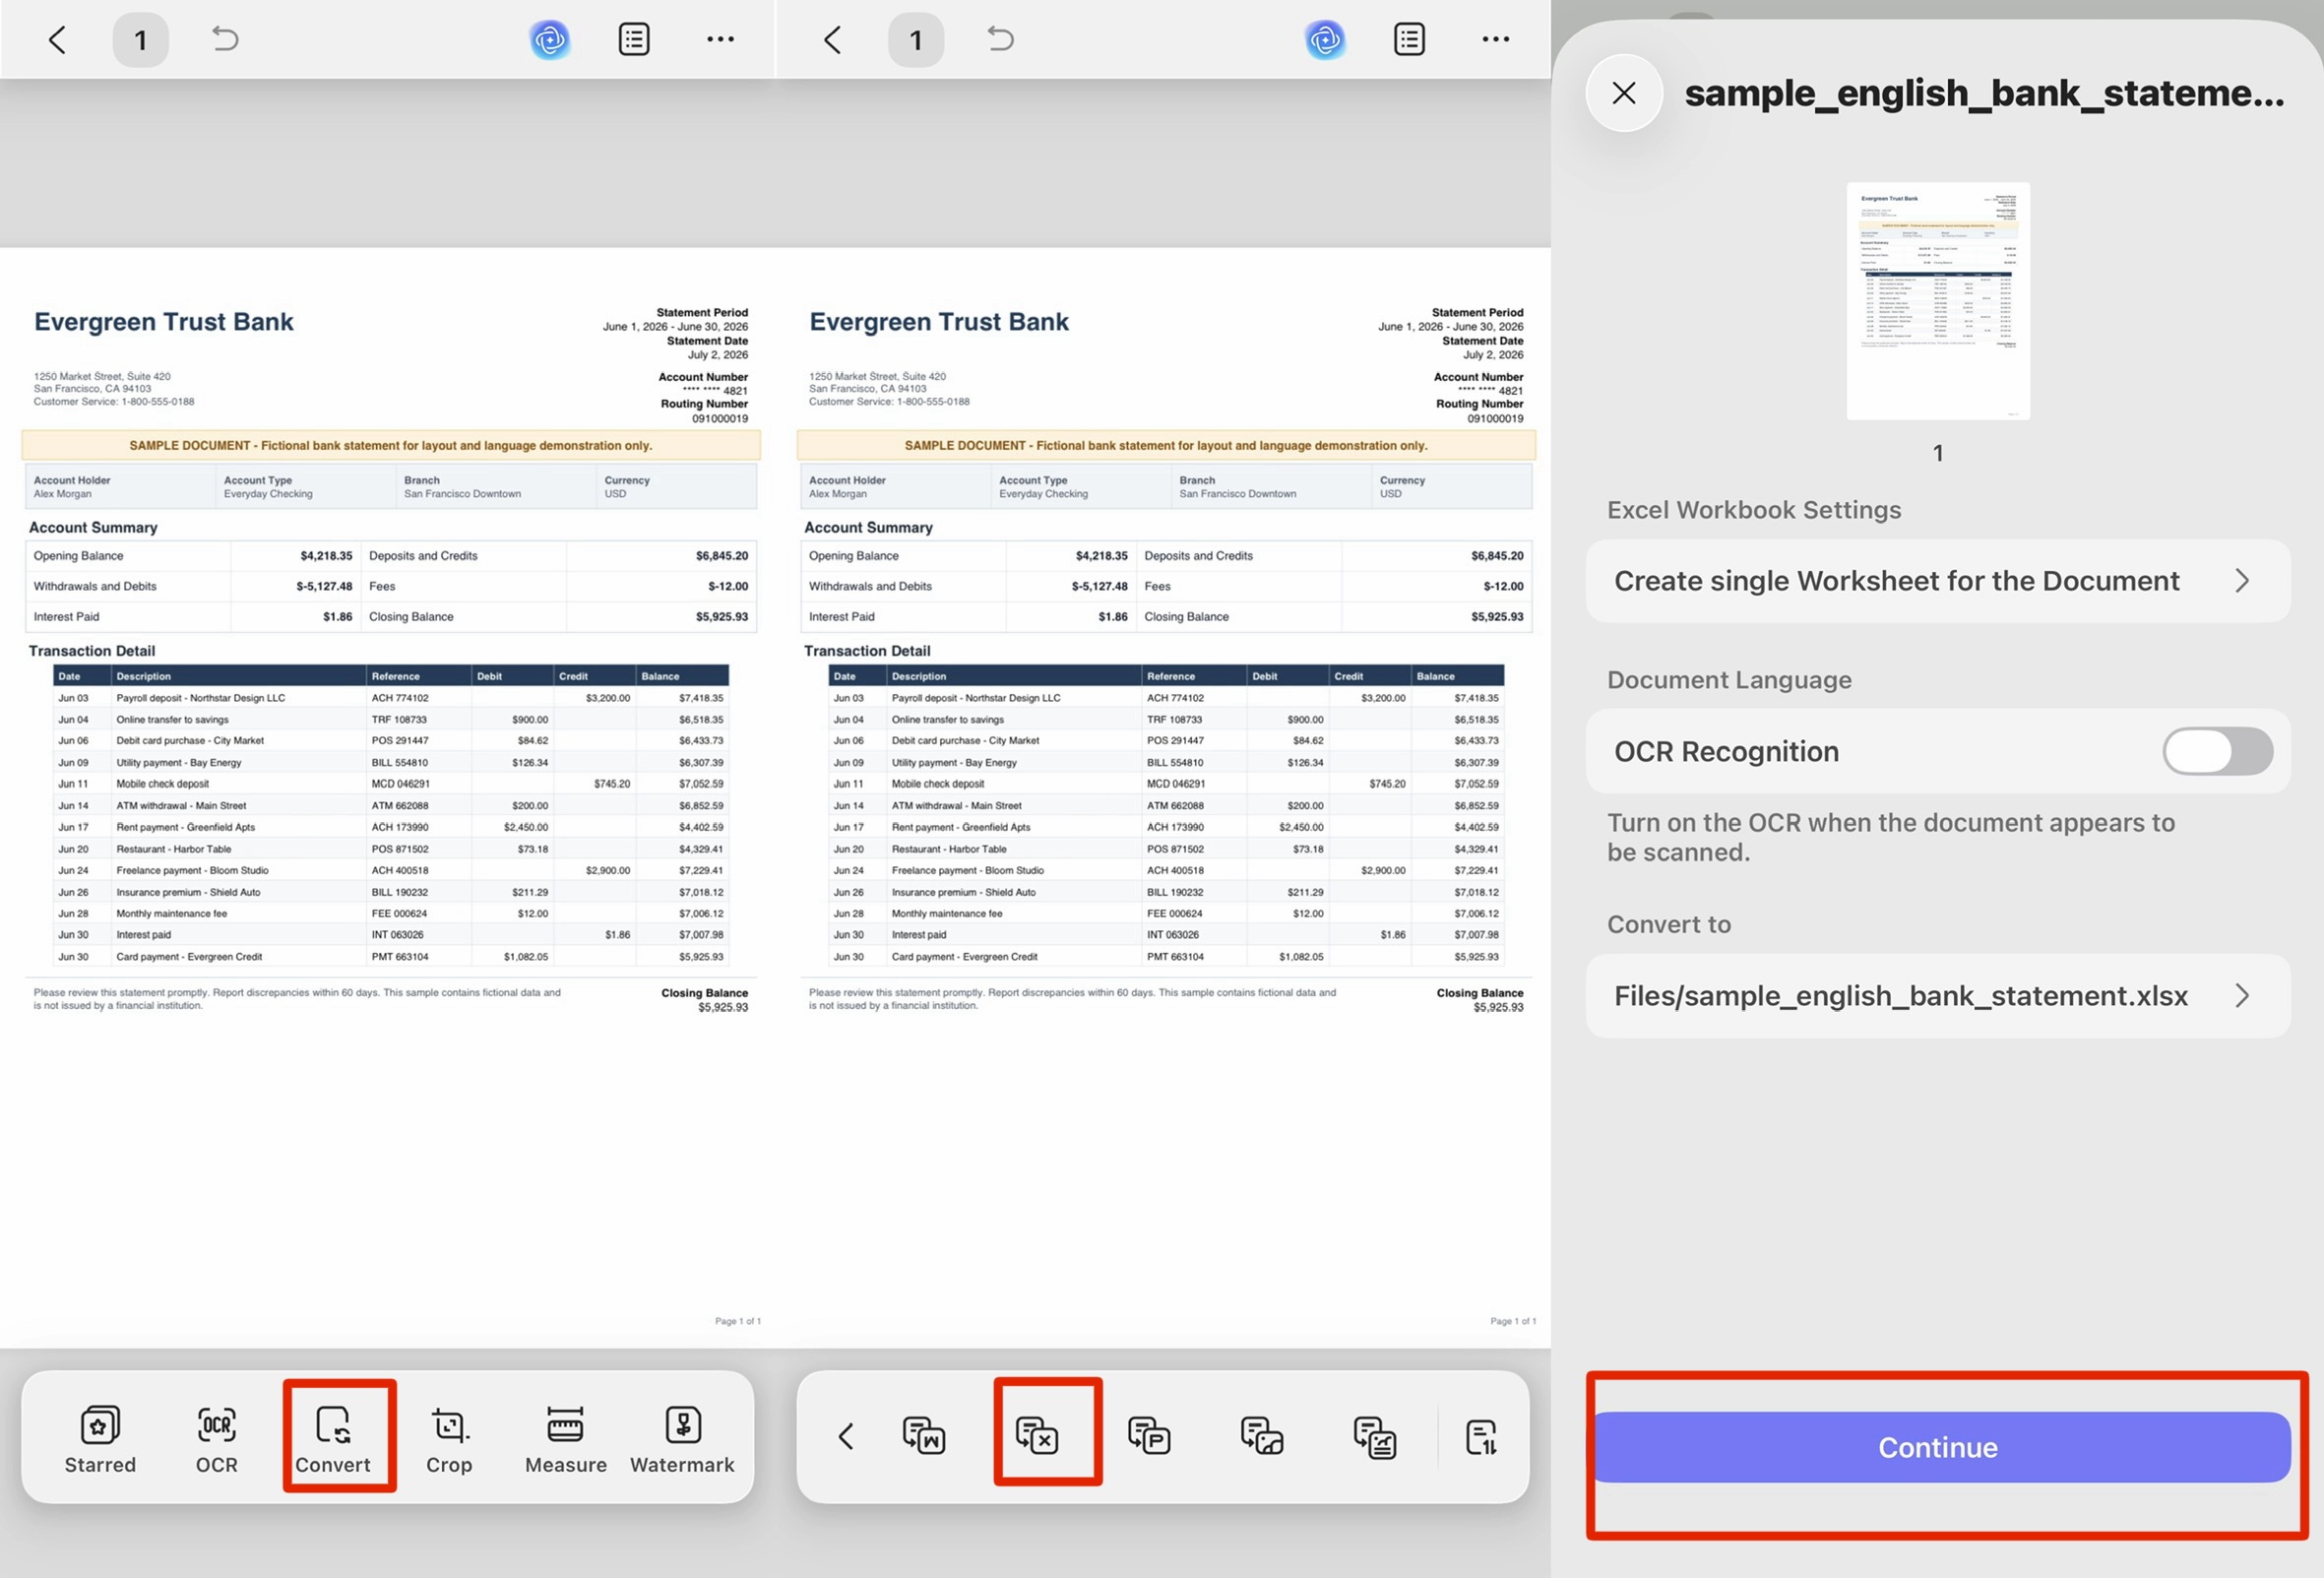The height and width of the screenshot is (1578, 2324).
Task: Go back using middle panel's top back arrow
Action: (832, 40)
